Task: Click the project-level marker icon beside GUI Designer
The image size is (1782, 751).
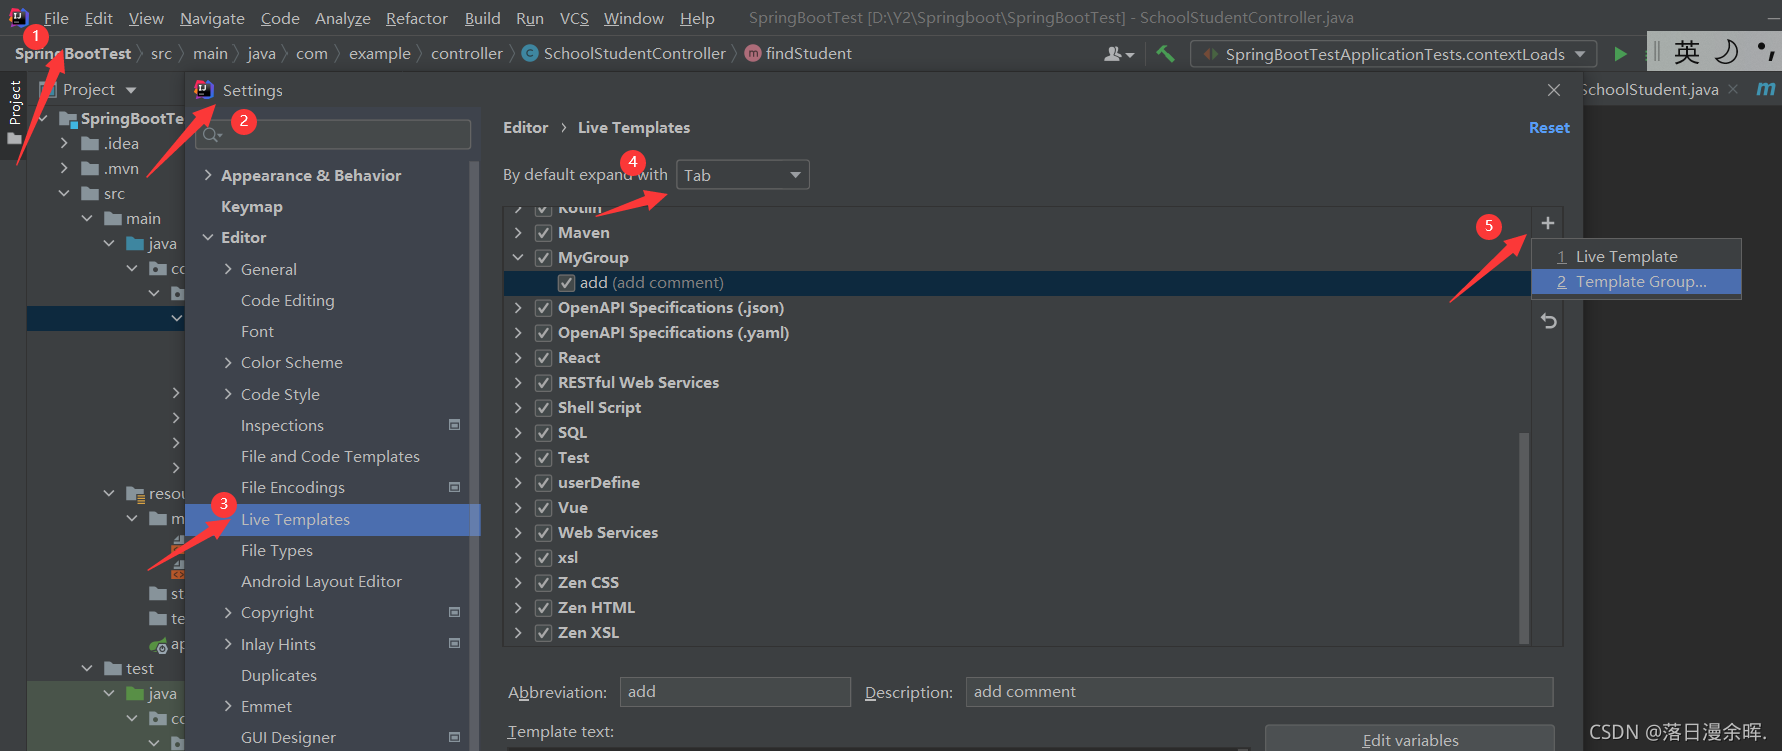Action: tap(455, 737)
